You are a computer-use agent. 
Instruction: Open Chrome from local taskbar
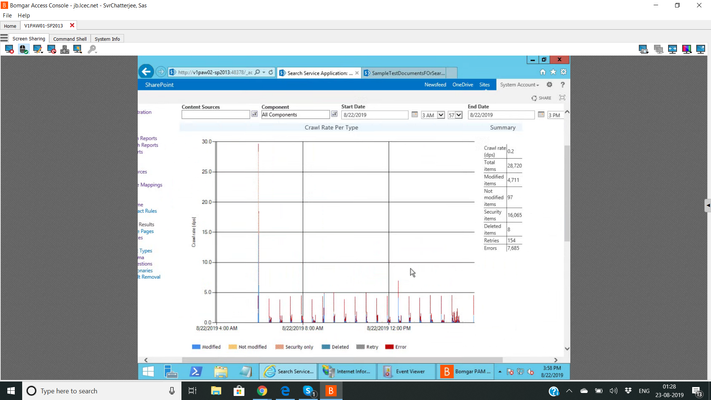(262, 391)
